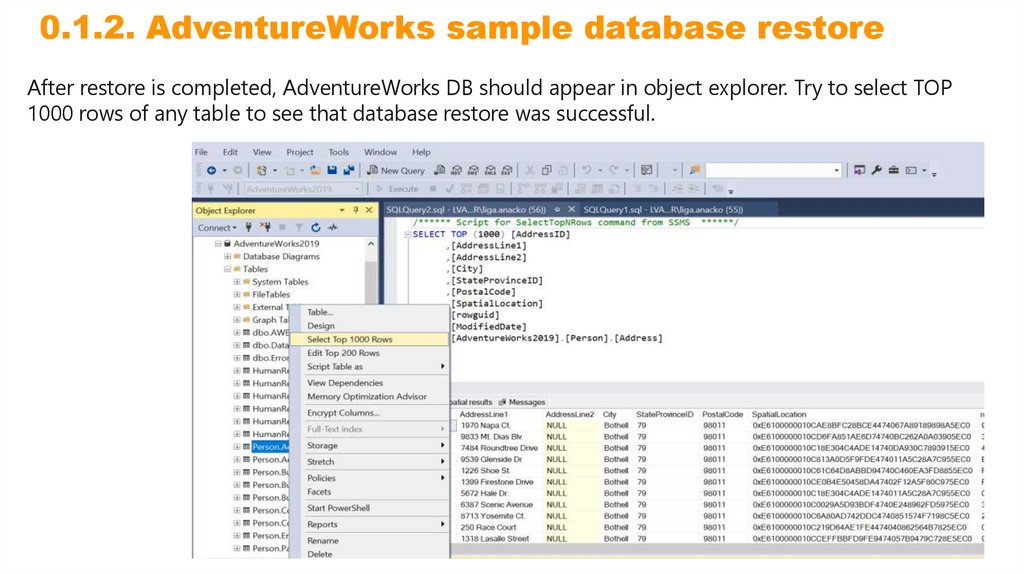1024x574 pixels.
Task: Collapse the AdventureWorks2019 database node
Action: [x=218, y=244]
